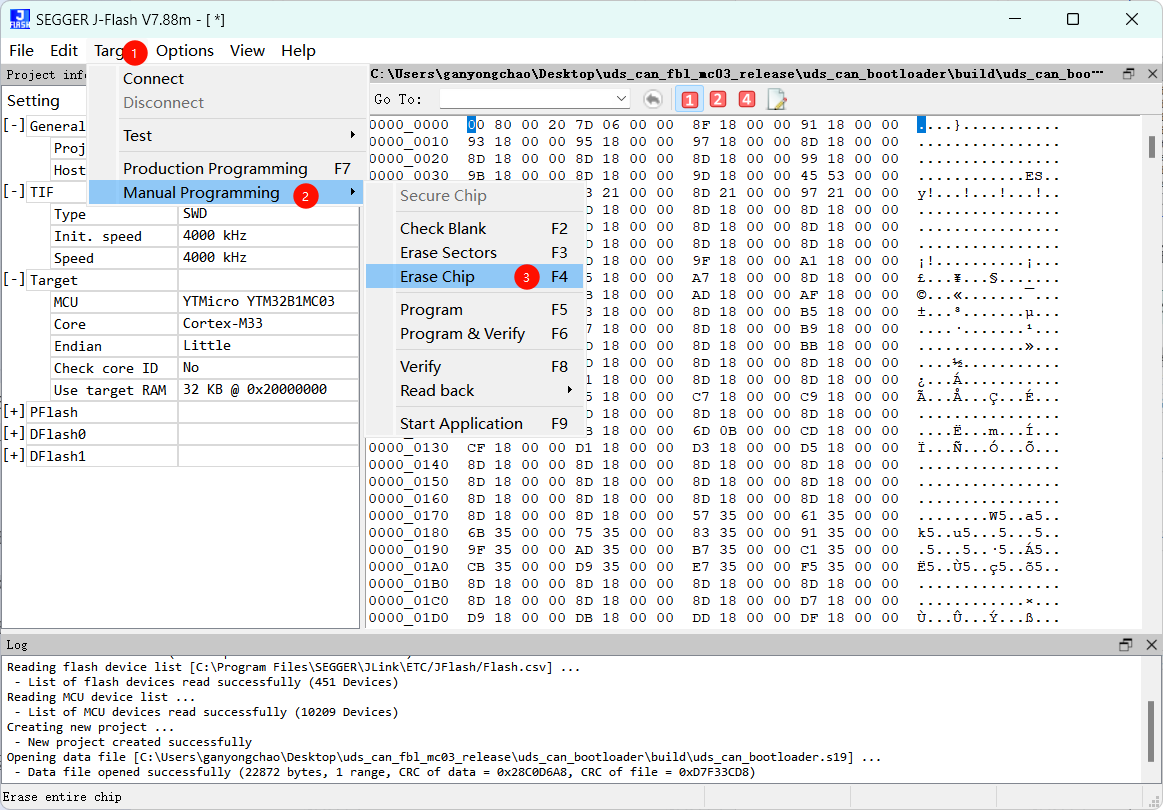Screen dimensions: 1163x810
Task: Click hex row address 0000_0170
Action: click(409, 516)
